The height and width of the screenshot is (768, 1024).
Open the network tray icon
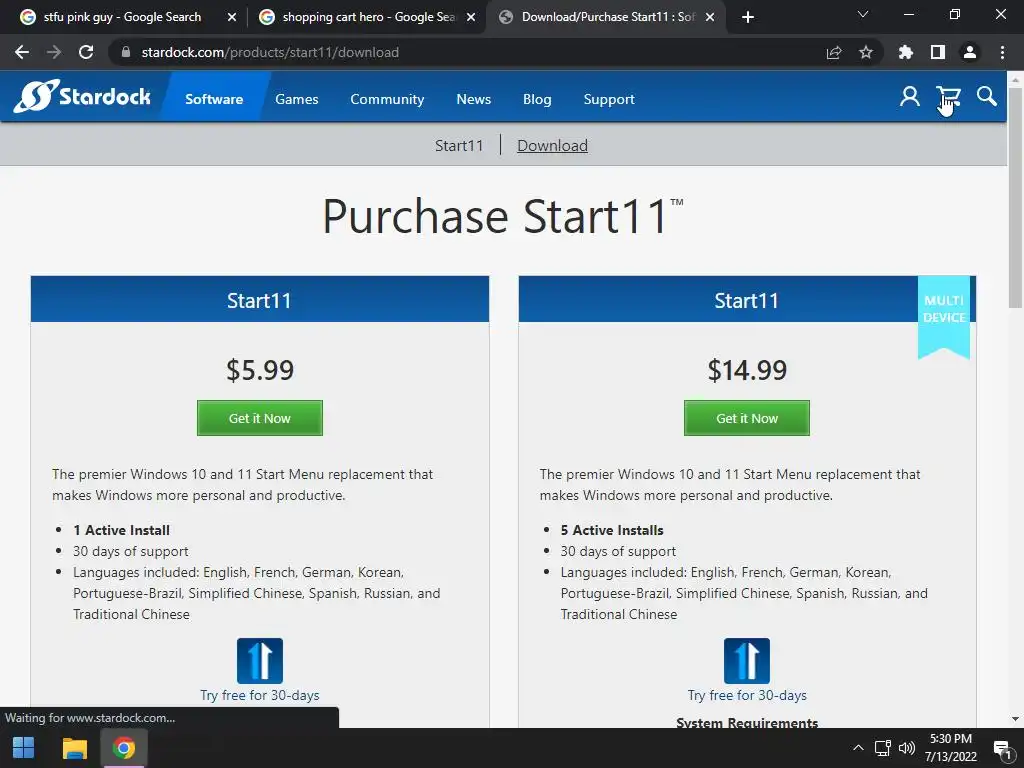pos(883,748)
